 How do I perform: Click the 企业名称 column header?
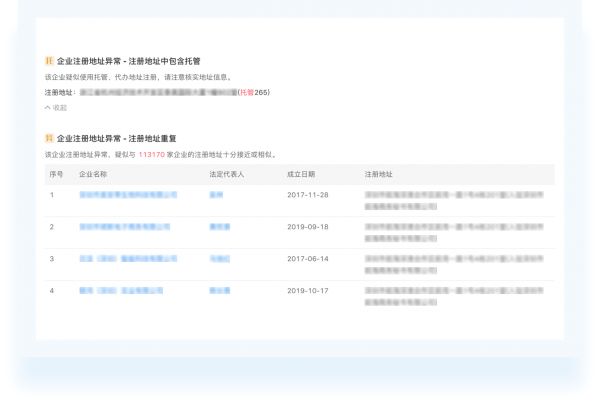pos(94,174)
